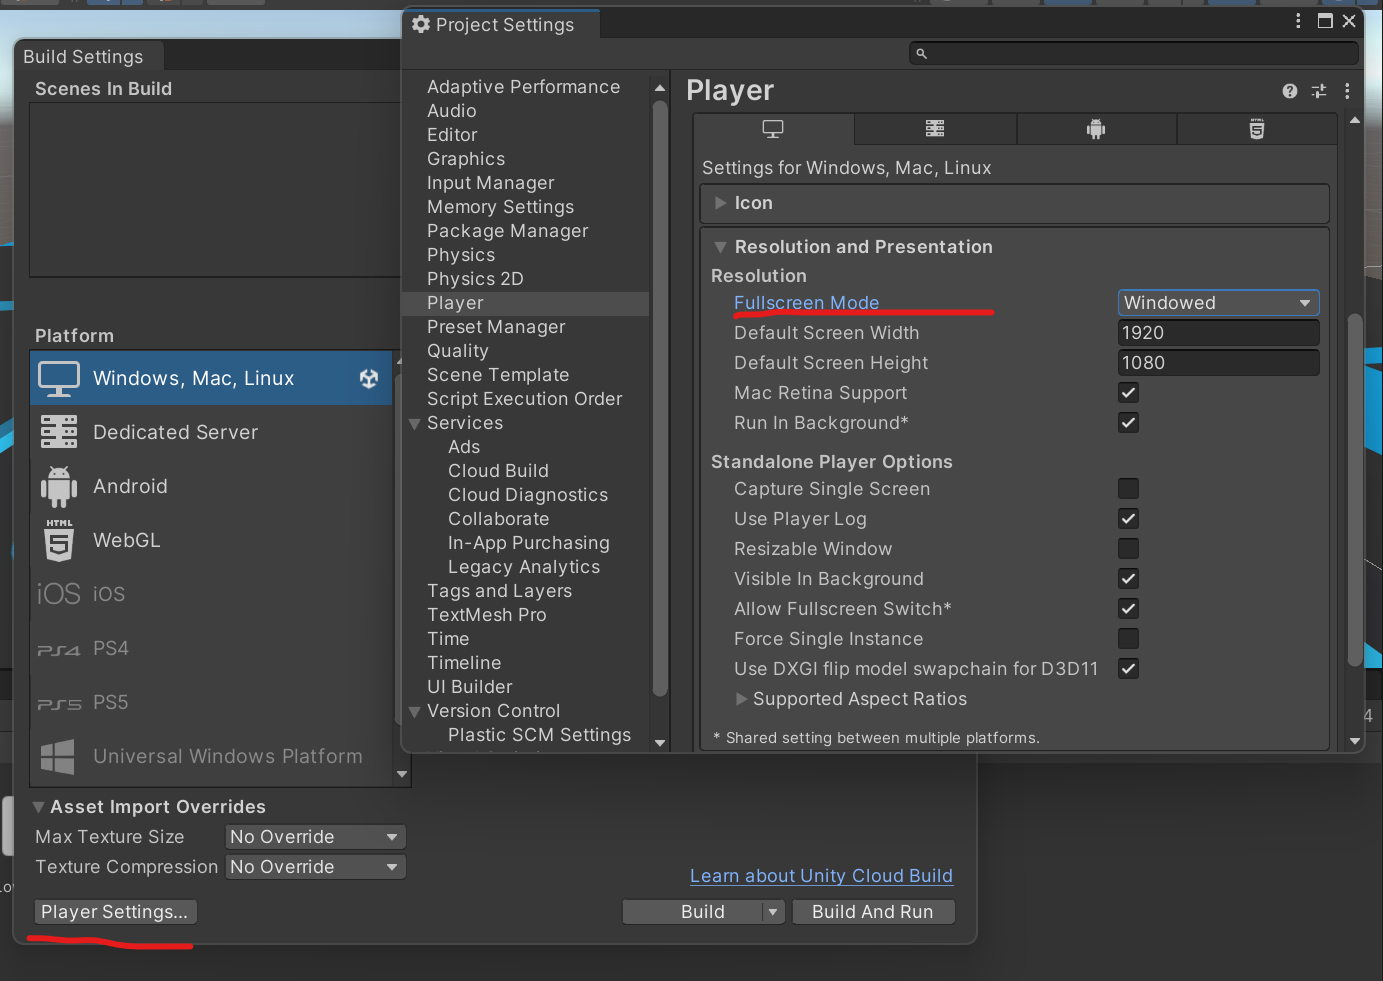Image resolution: width=1383 pixels, height=981 pixels.
Task: Enable Capture Single Screen checkbox
Action: pos(1128,489)
